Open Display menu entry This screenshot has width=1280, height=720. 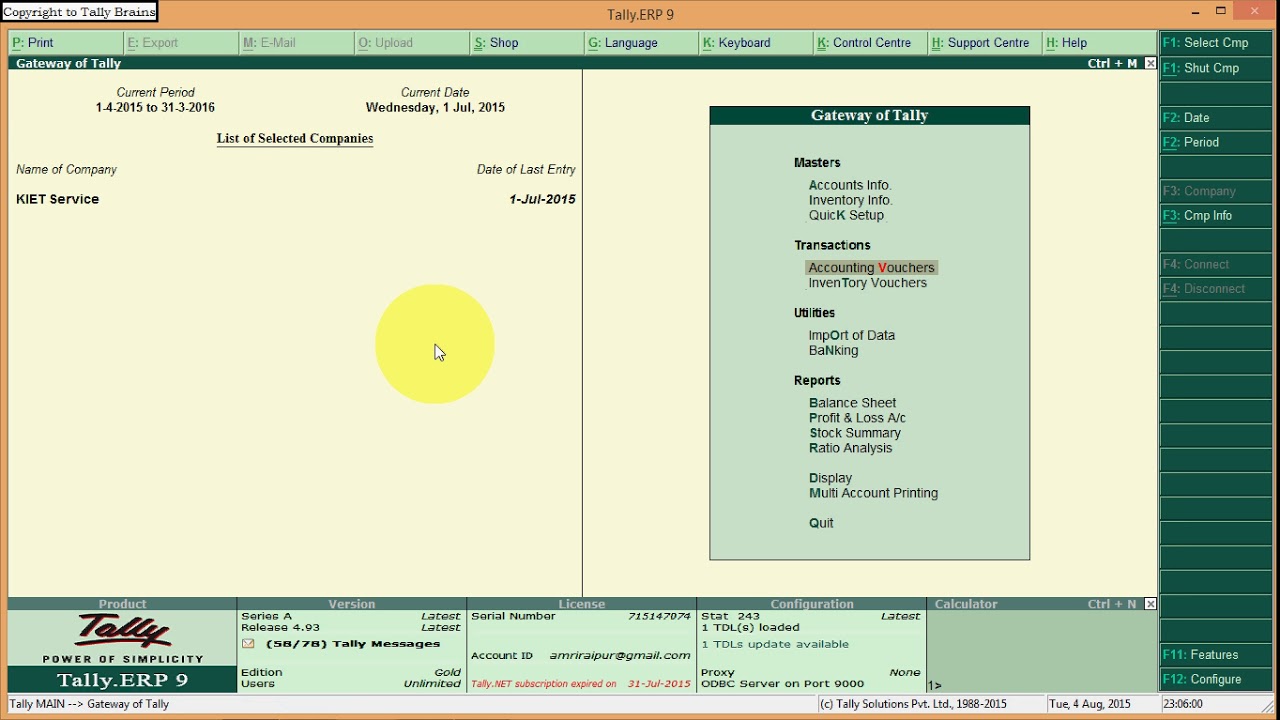pos(830,478)
